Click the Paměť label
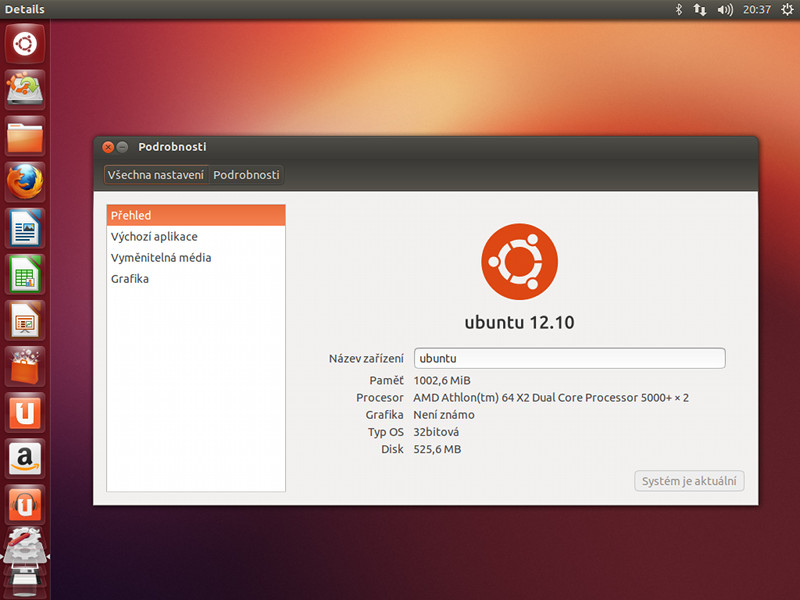 coord(386,381)
